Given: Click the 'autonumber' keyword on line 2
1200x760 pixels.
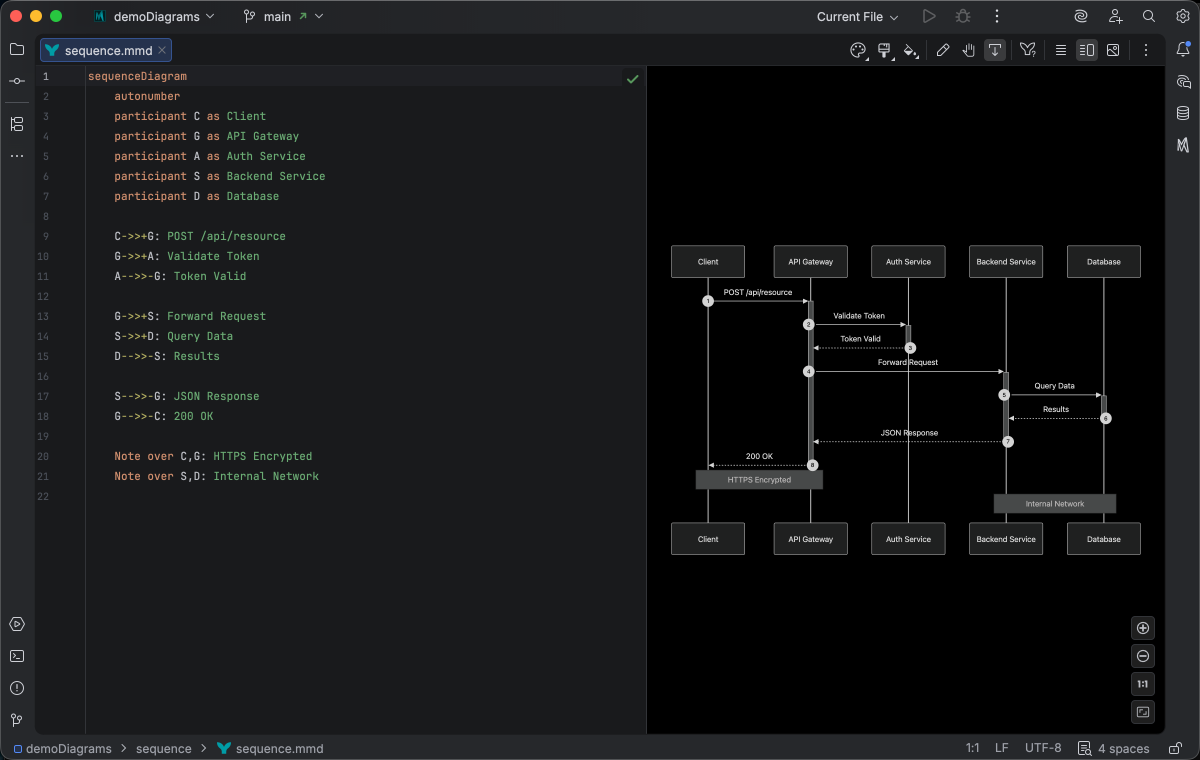Looking at the screenshot, I should 147,96.
